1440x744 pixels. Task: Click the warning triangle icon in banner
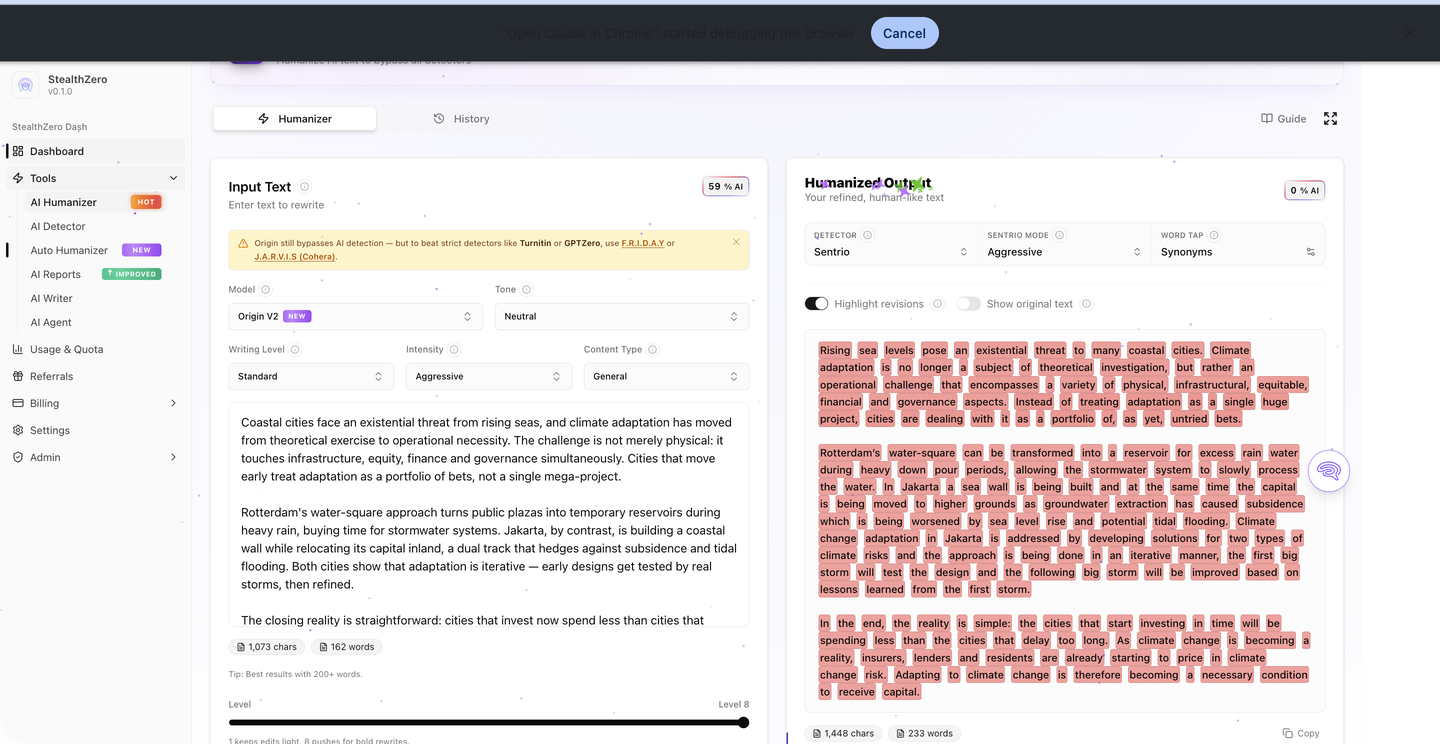(243, 243)
